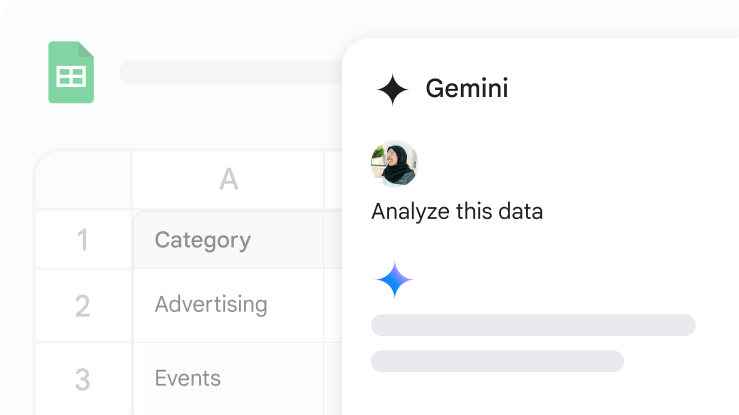Click the user profile avatar photo
Image resolution: width=739 pixels, height=415 pixels.
click(394, 163)
